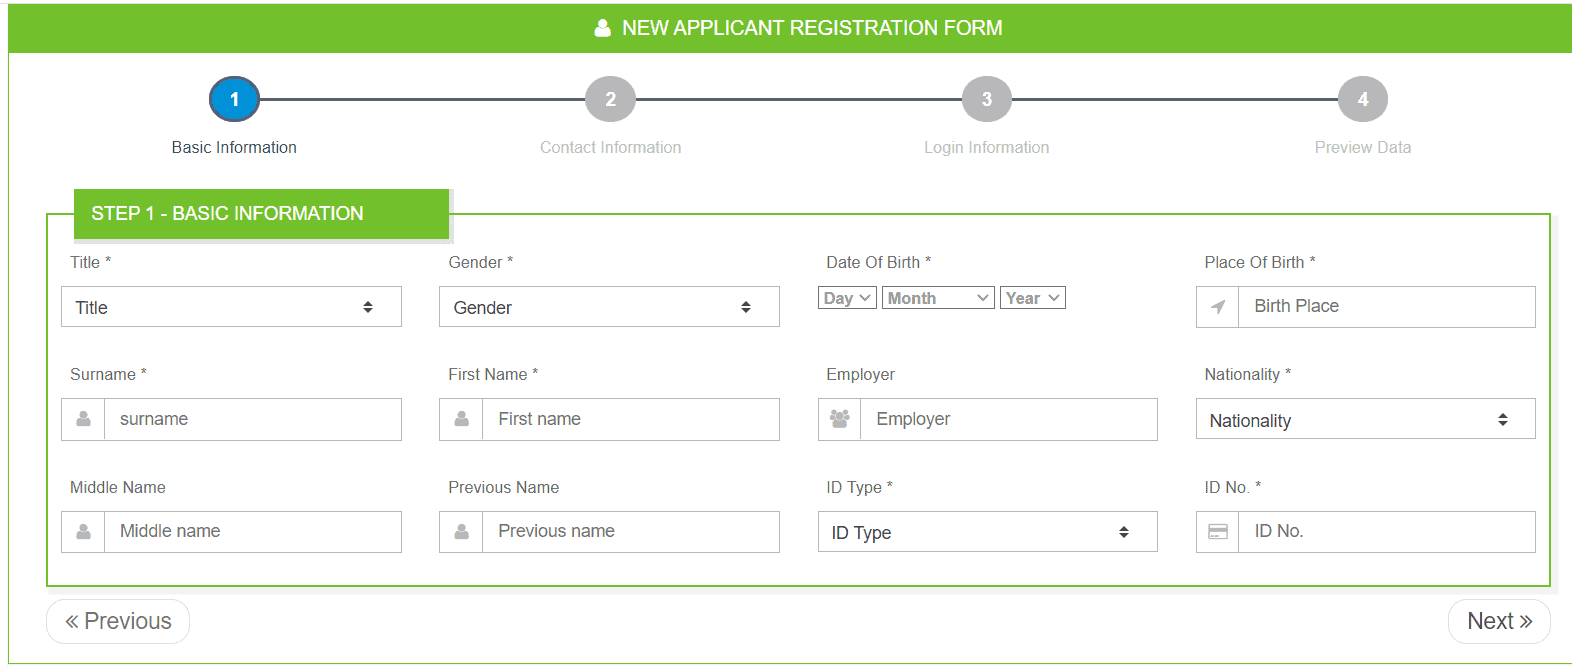This screenshot has height=669, width=1572.
Task: Click the person icon beside Middle name
Action: [x=84, y=532]
